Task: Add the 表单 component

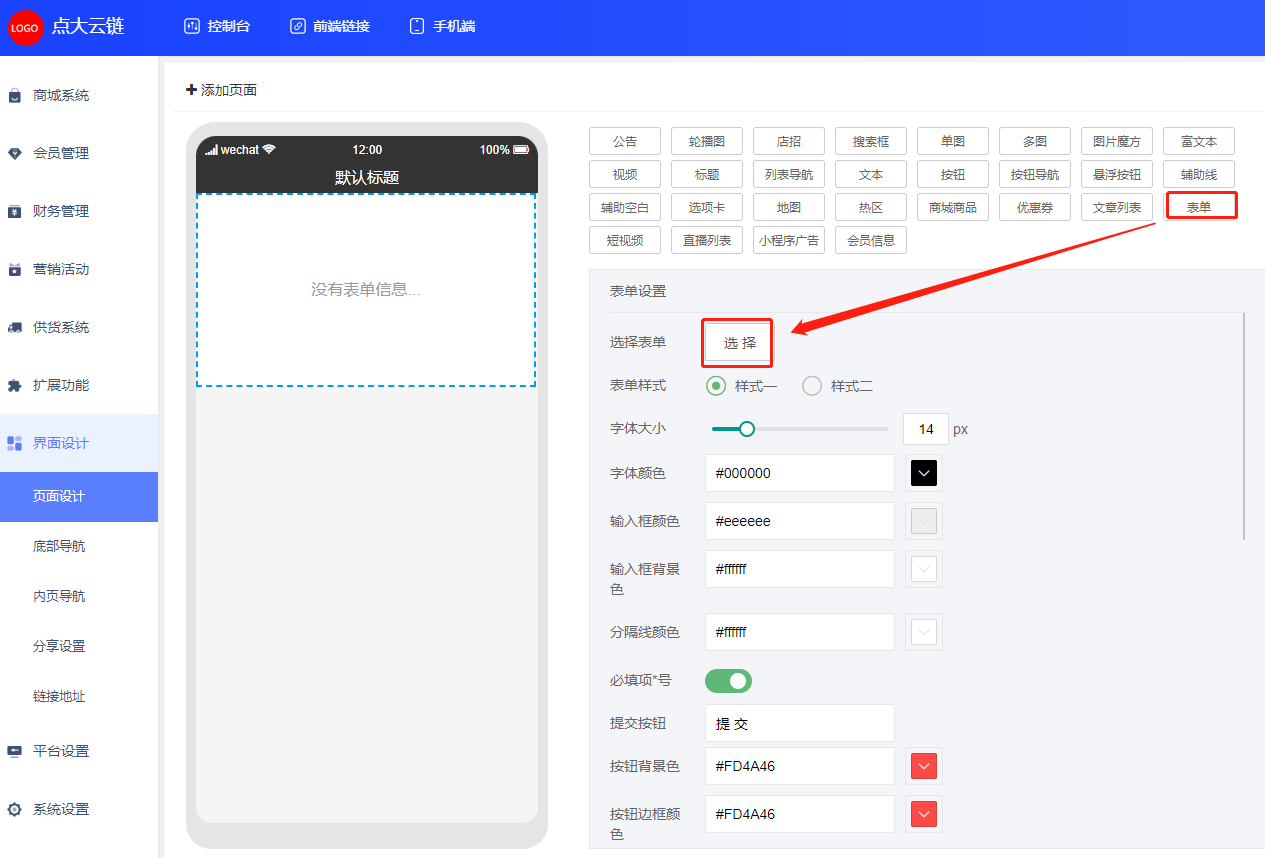Action: [1199, 208]
